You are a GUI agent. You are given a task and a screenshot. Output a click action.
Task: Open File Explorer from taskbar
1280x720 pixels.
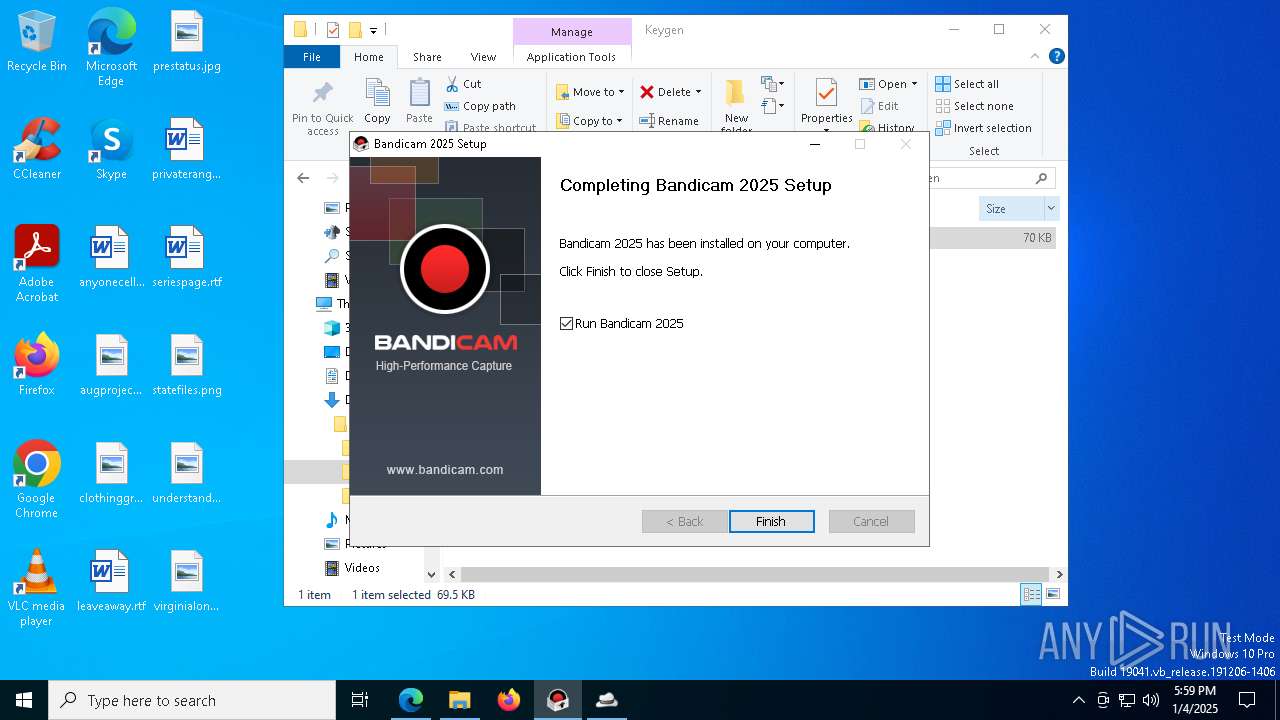[x=460, y=700]
